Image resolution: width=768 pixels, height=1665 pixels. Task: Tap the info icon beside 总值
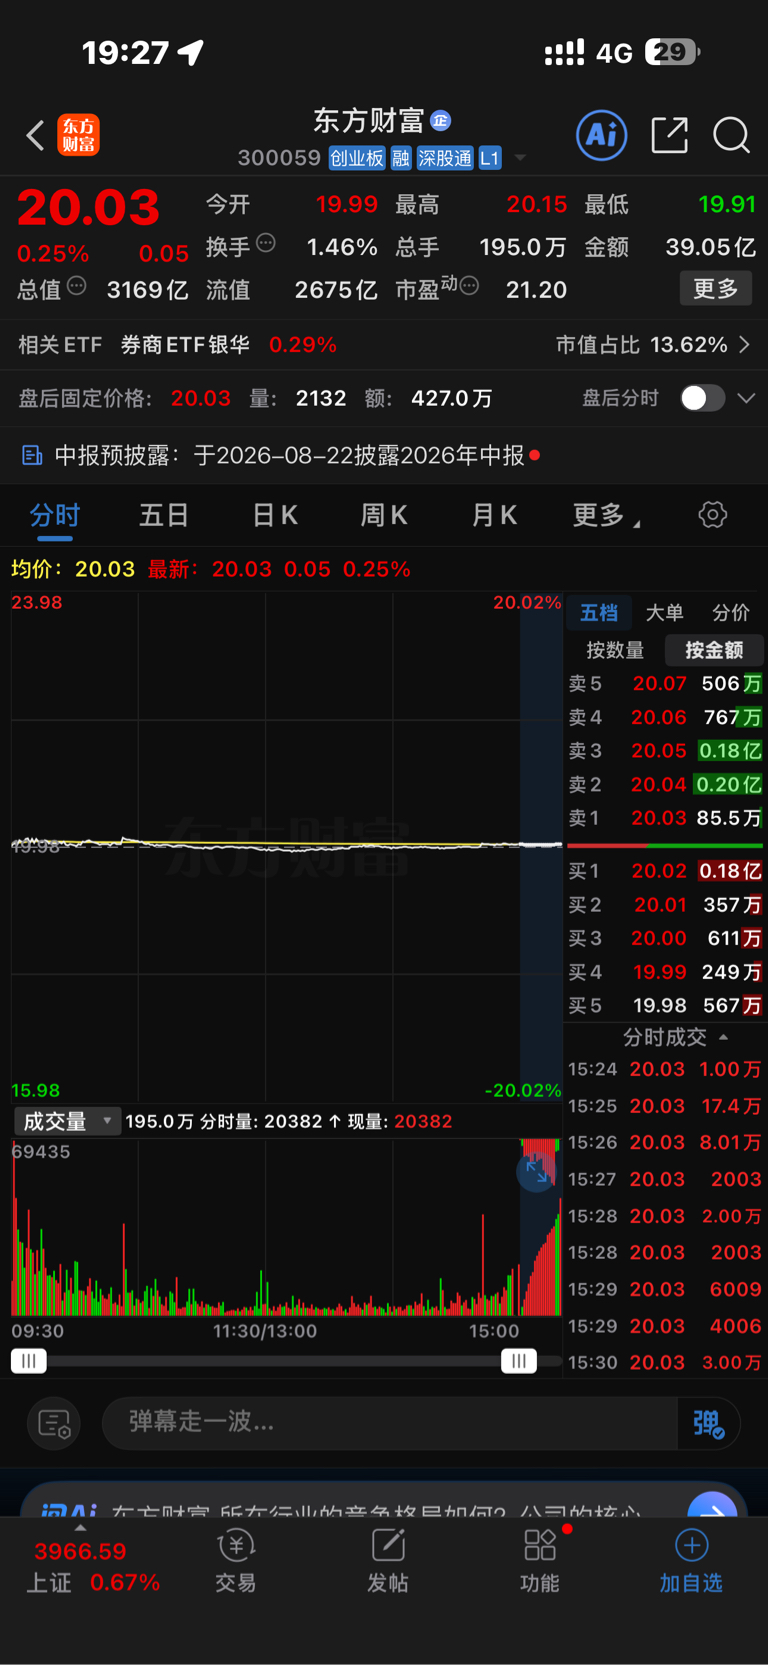76,286
